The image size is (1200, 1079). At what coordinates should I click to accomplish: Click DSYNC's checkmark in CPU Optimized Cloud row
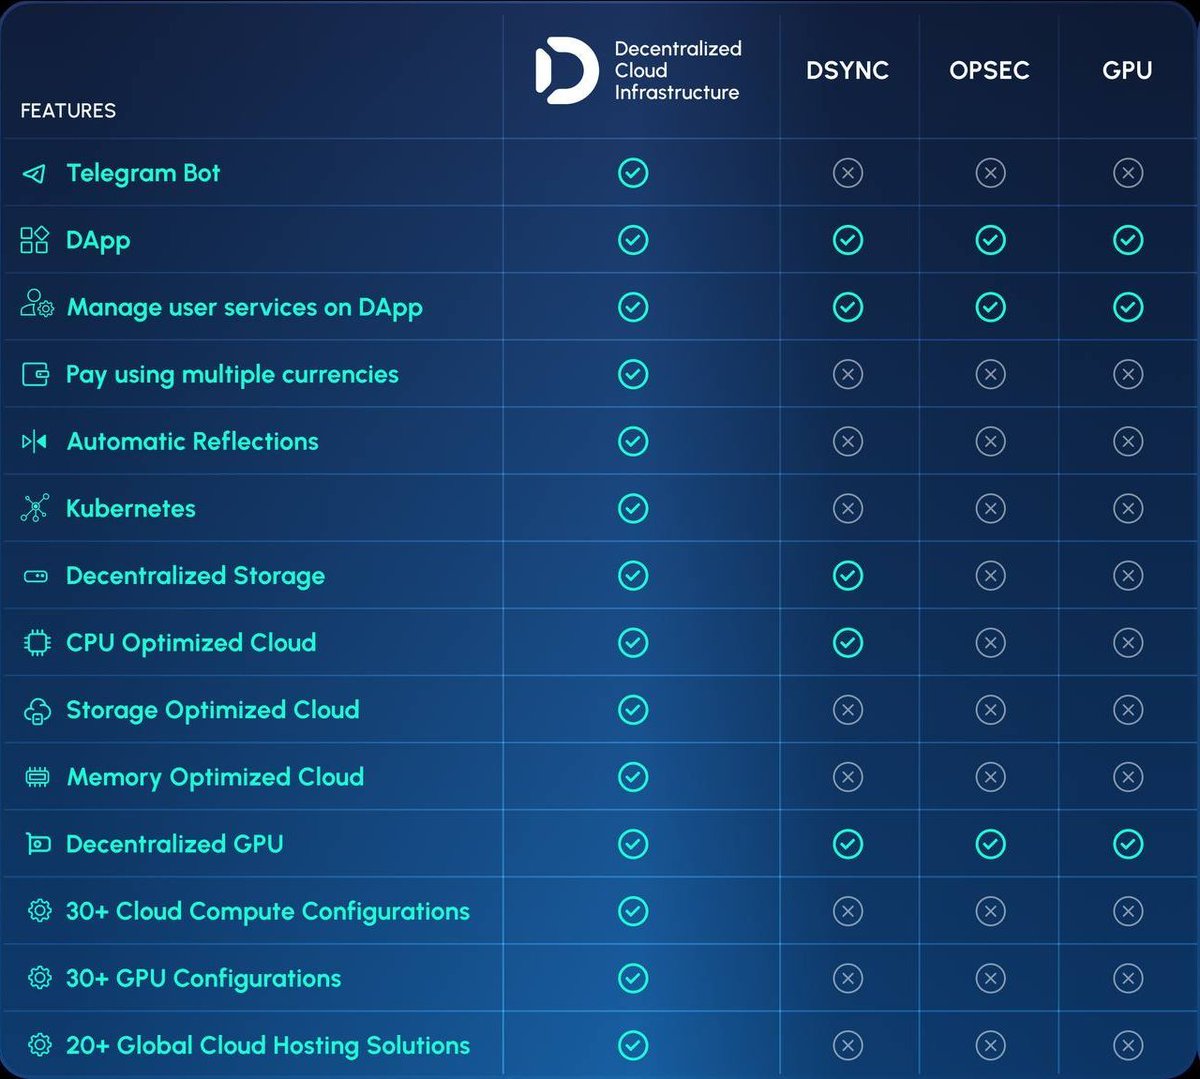(x=848, y=642)
